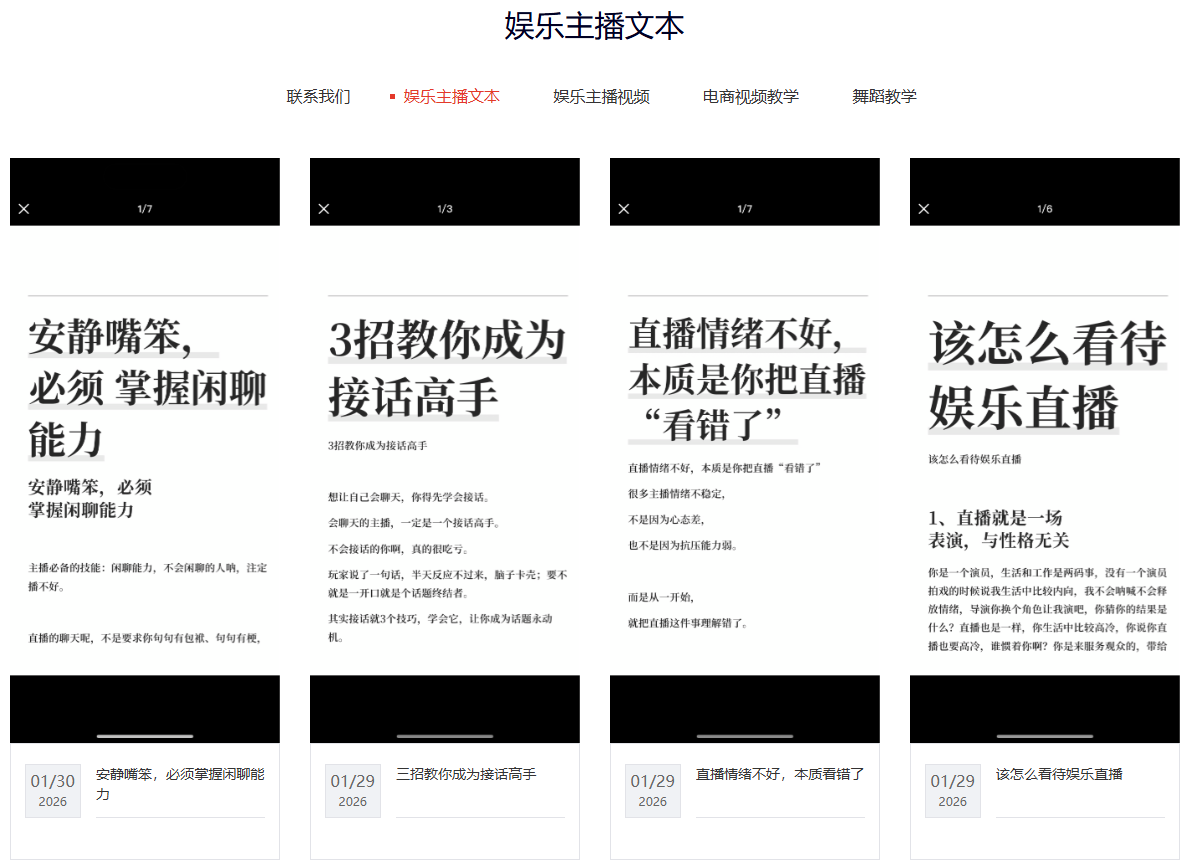This screenshot has height=868, width=1193.
Task: Open the 联系我们 navigation tab
Action: point(318,97)
